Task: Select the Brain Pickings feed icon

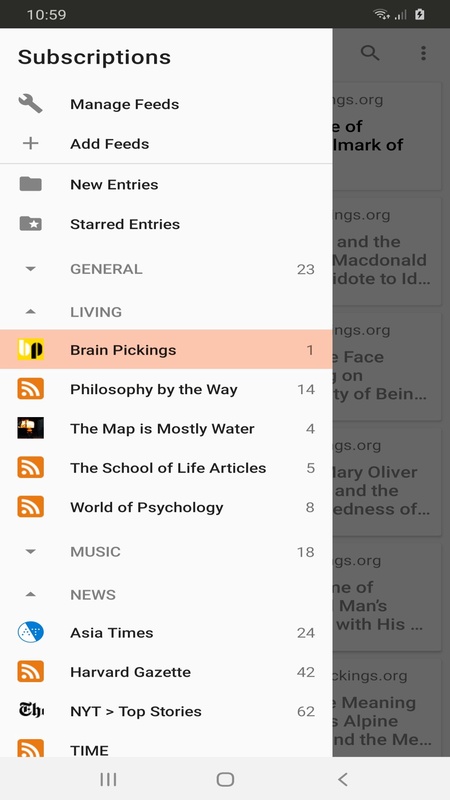Action: click(31, 349)
